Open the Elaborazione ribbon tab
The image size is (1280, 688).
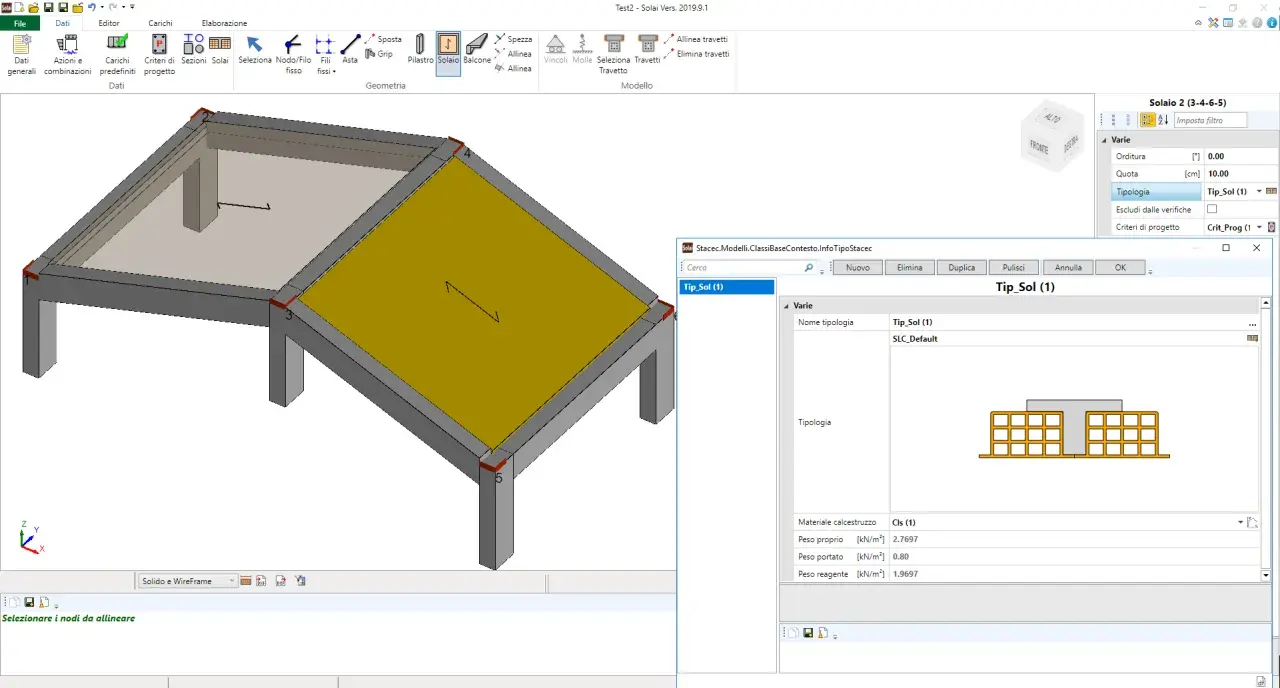(224, 23)
